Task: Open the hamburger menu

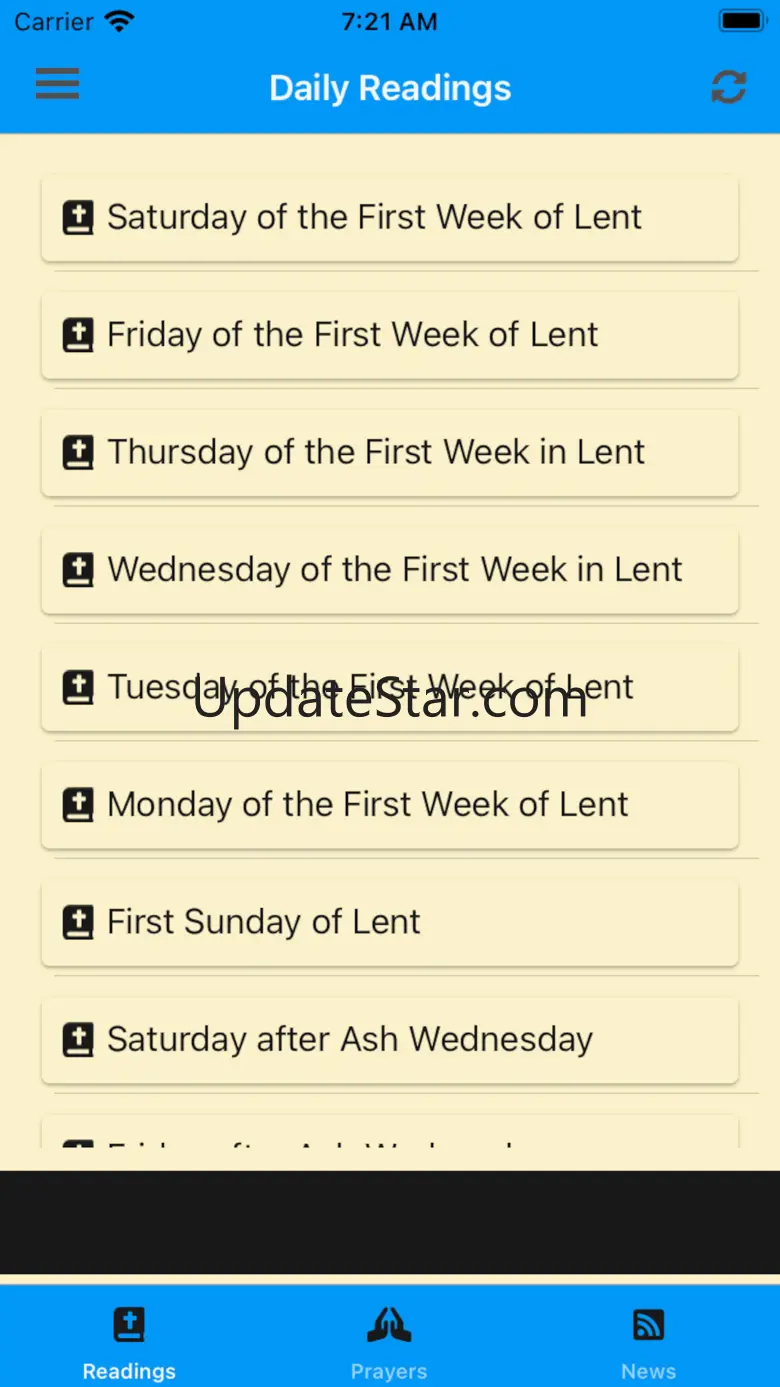Action: [x=57, y=84]
